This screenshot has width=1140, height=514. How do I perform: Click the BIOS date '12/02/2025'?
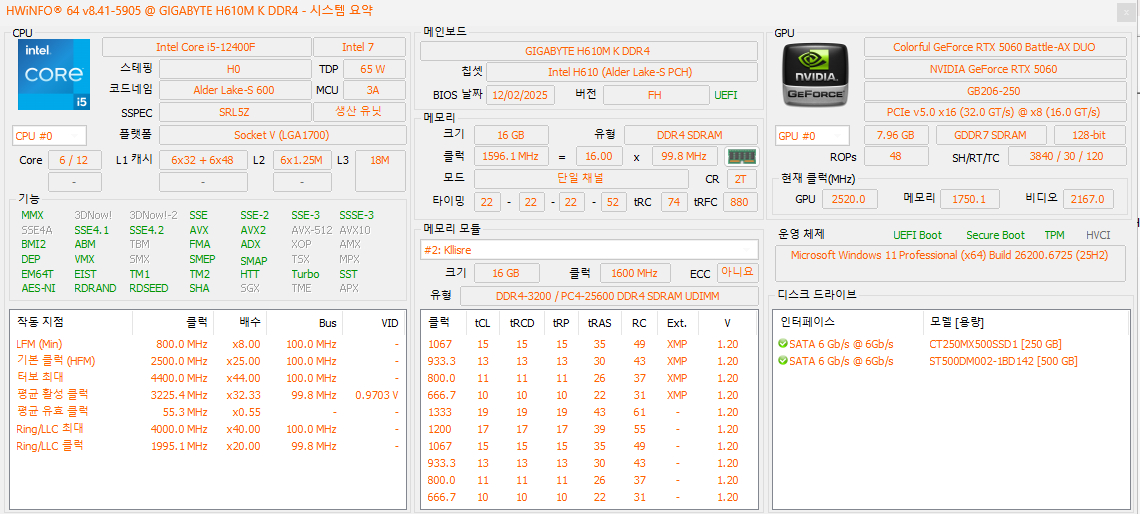pos(521,95)
